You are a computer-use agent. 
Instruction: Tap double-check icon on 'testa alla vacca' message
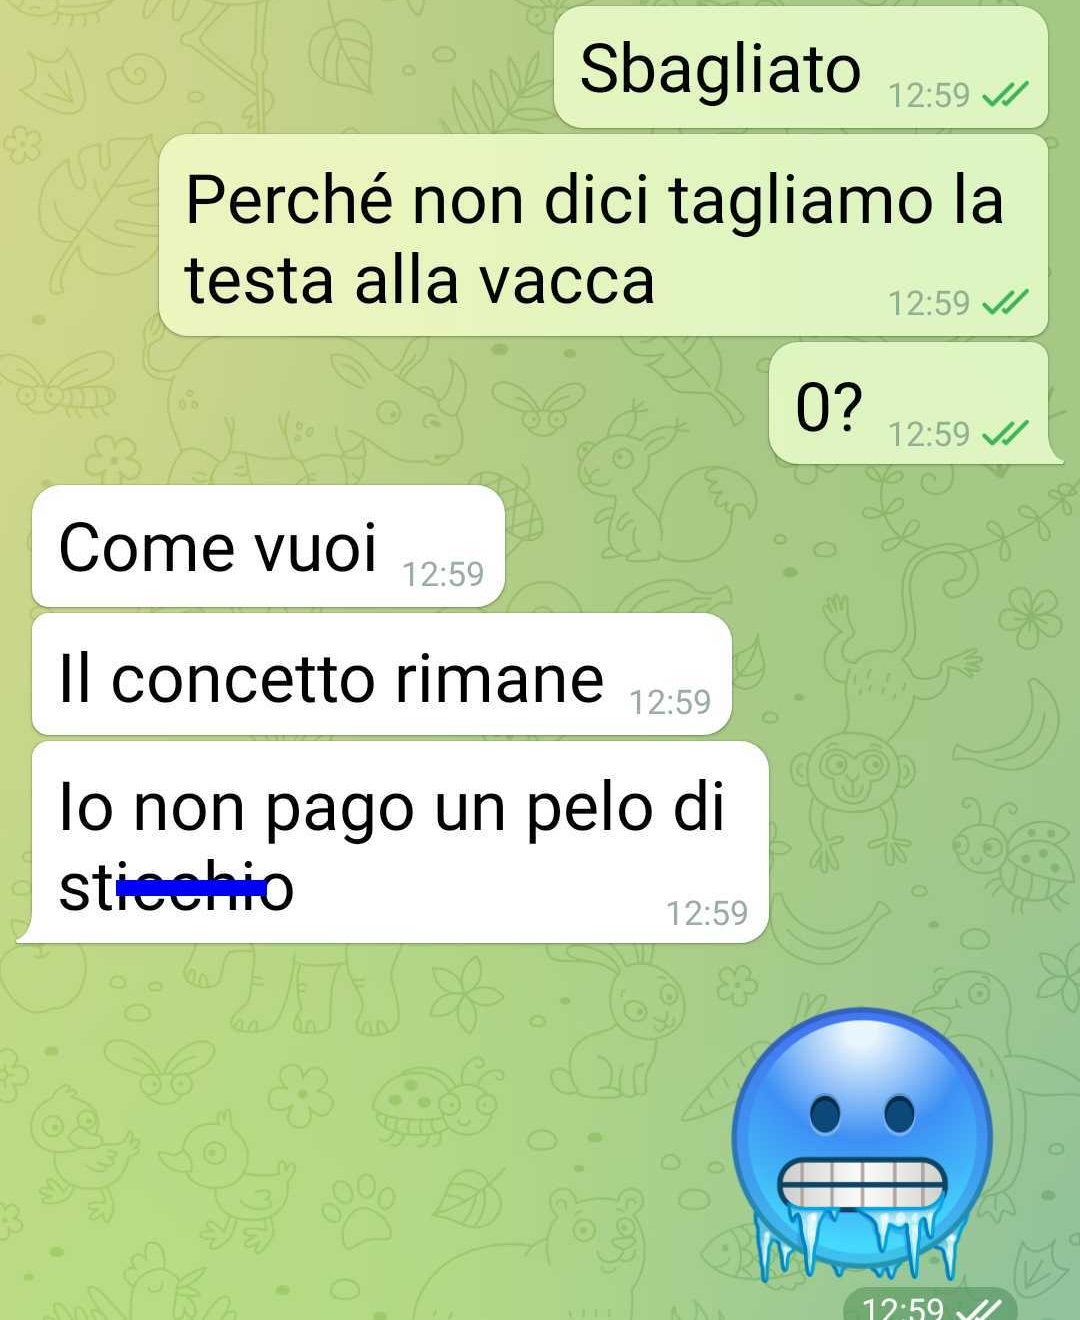pos(1005,302)
